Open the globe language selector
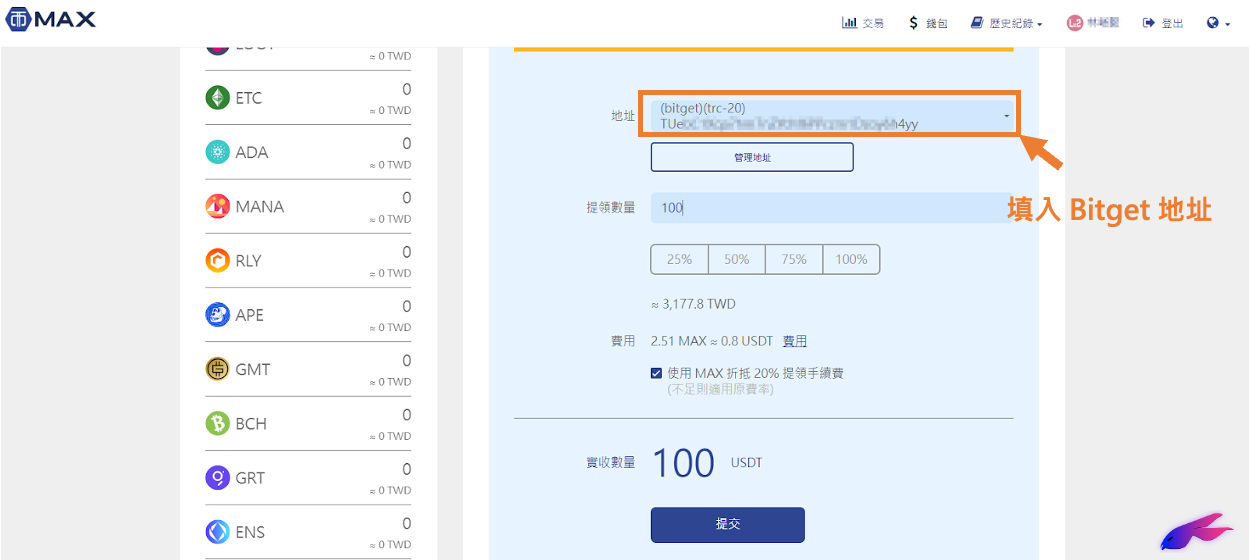This screenshot has width=1250, height=560. tap(1218, 22)
